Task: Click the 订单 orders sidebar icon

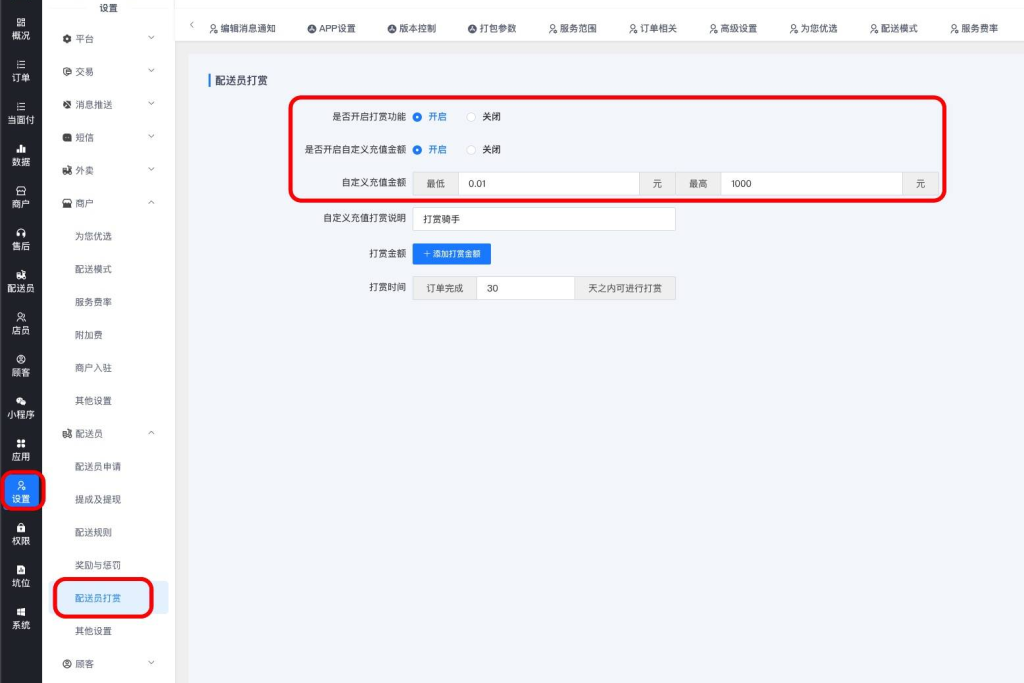Action: (20, 70)
